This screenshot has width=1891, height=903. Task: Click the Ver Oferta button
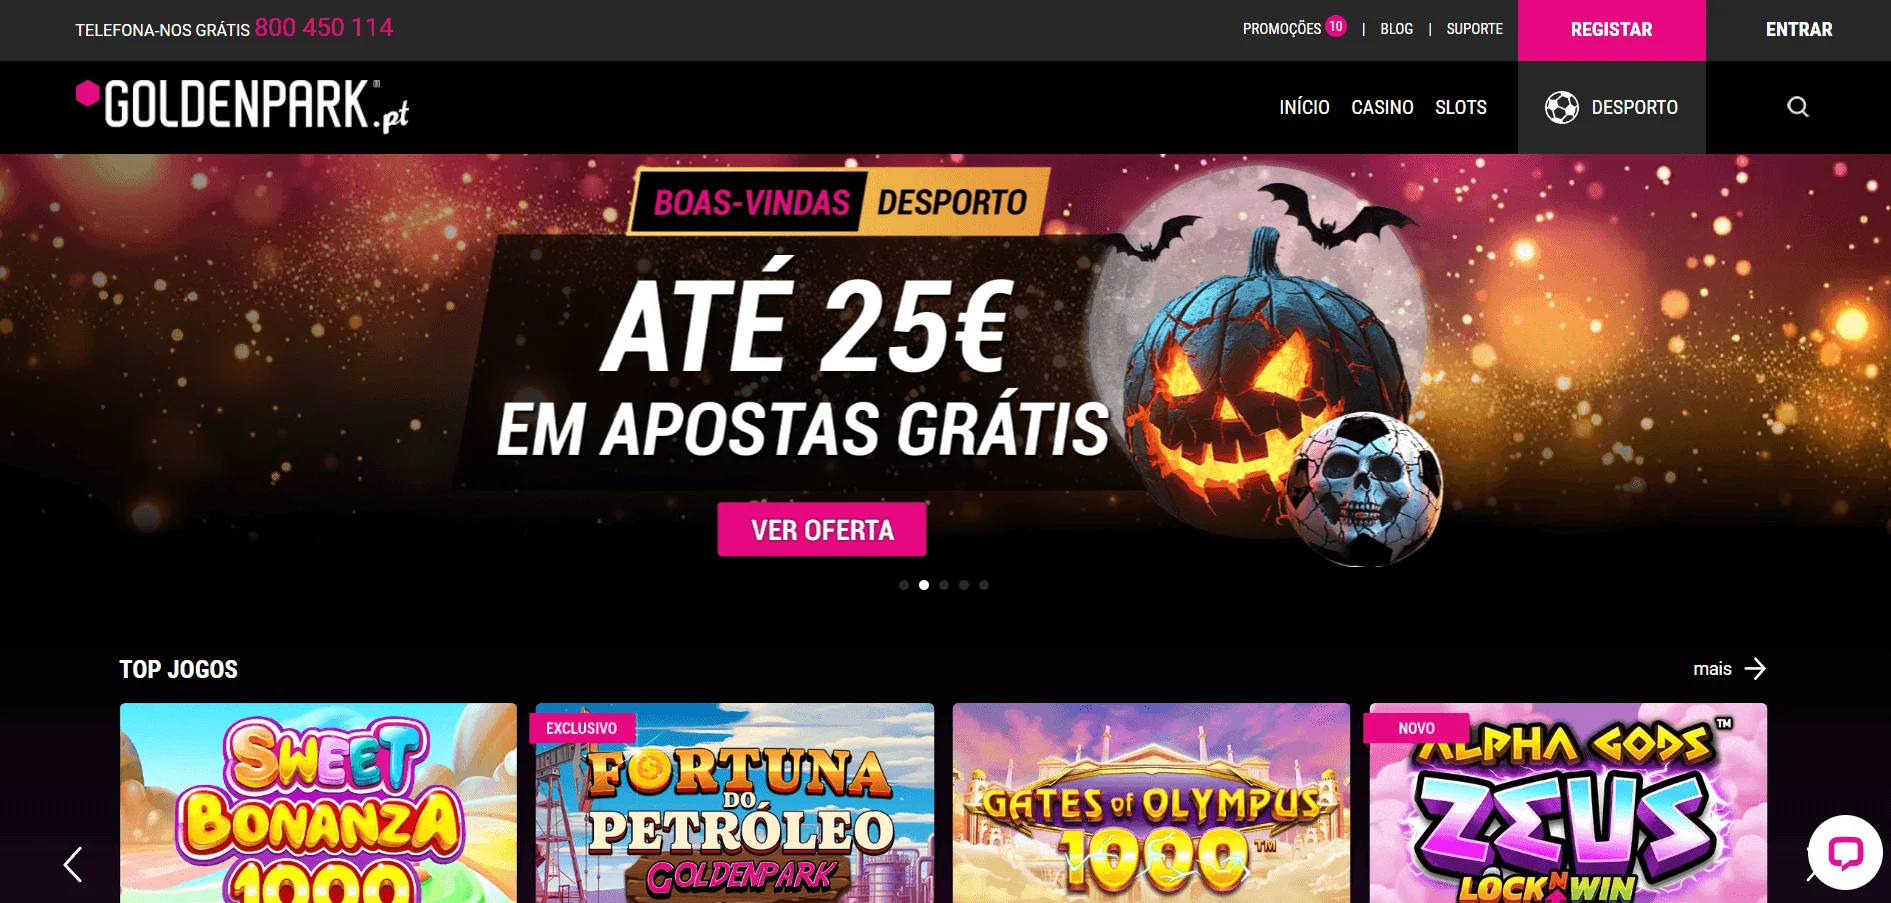(x=822, y=530)
